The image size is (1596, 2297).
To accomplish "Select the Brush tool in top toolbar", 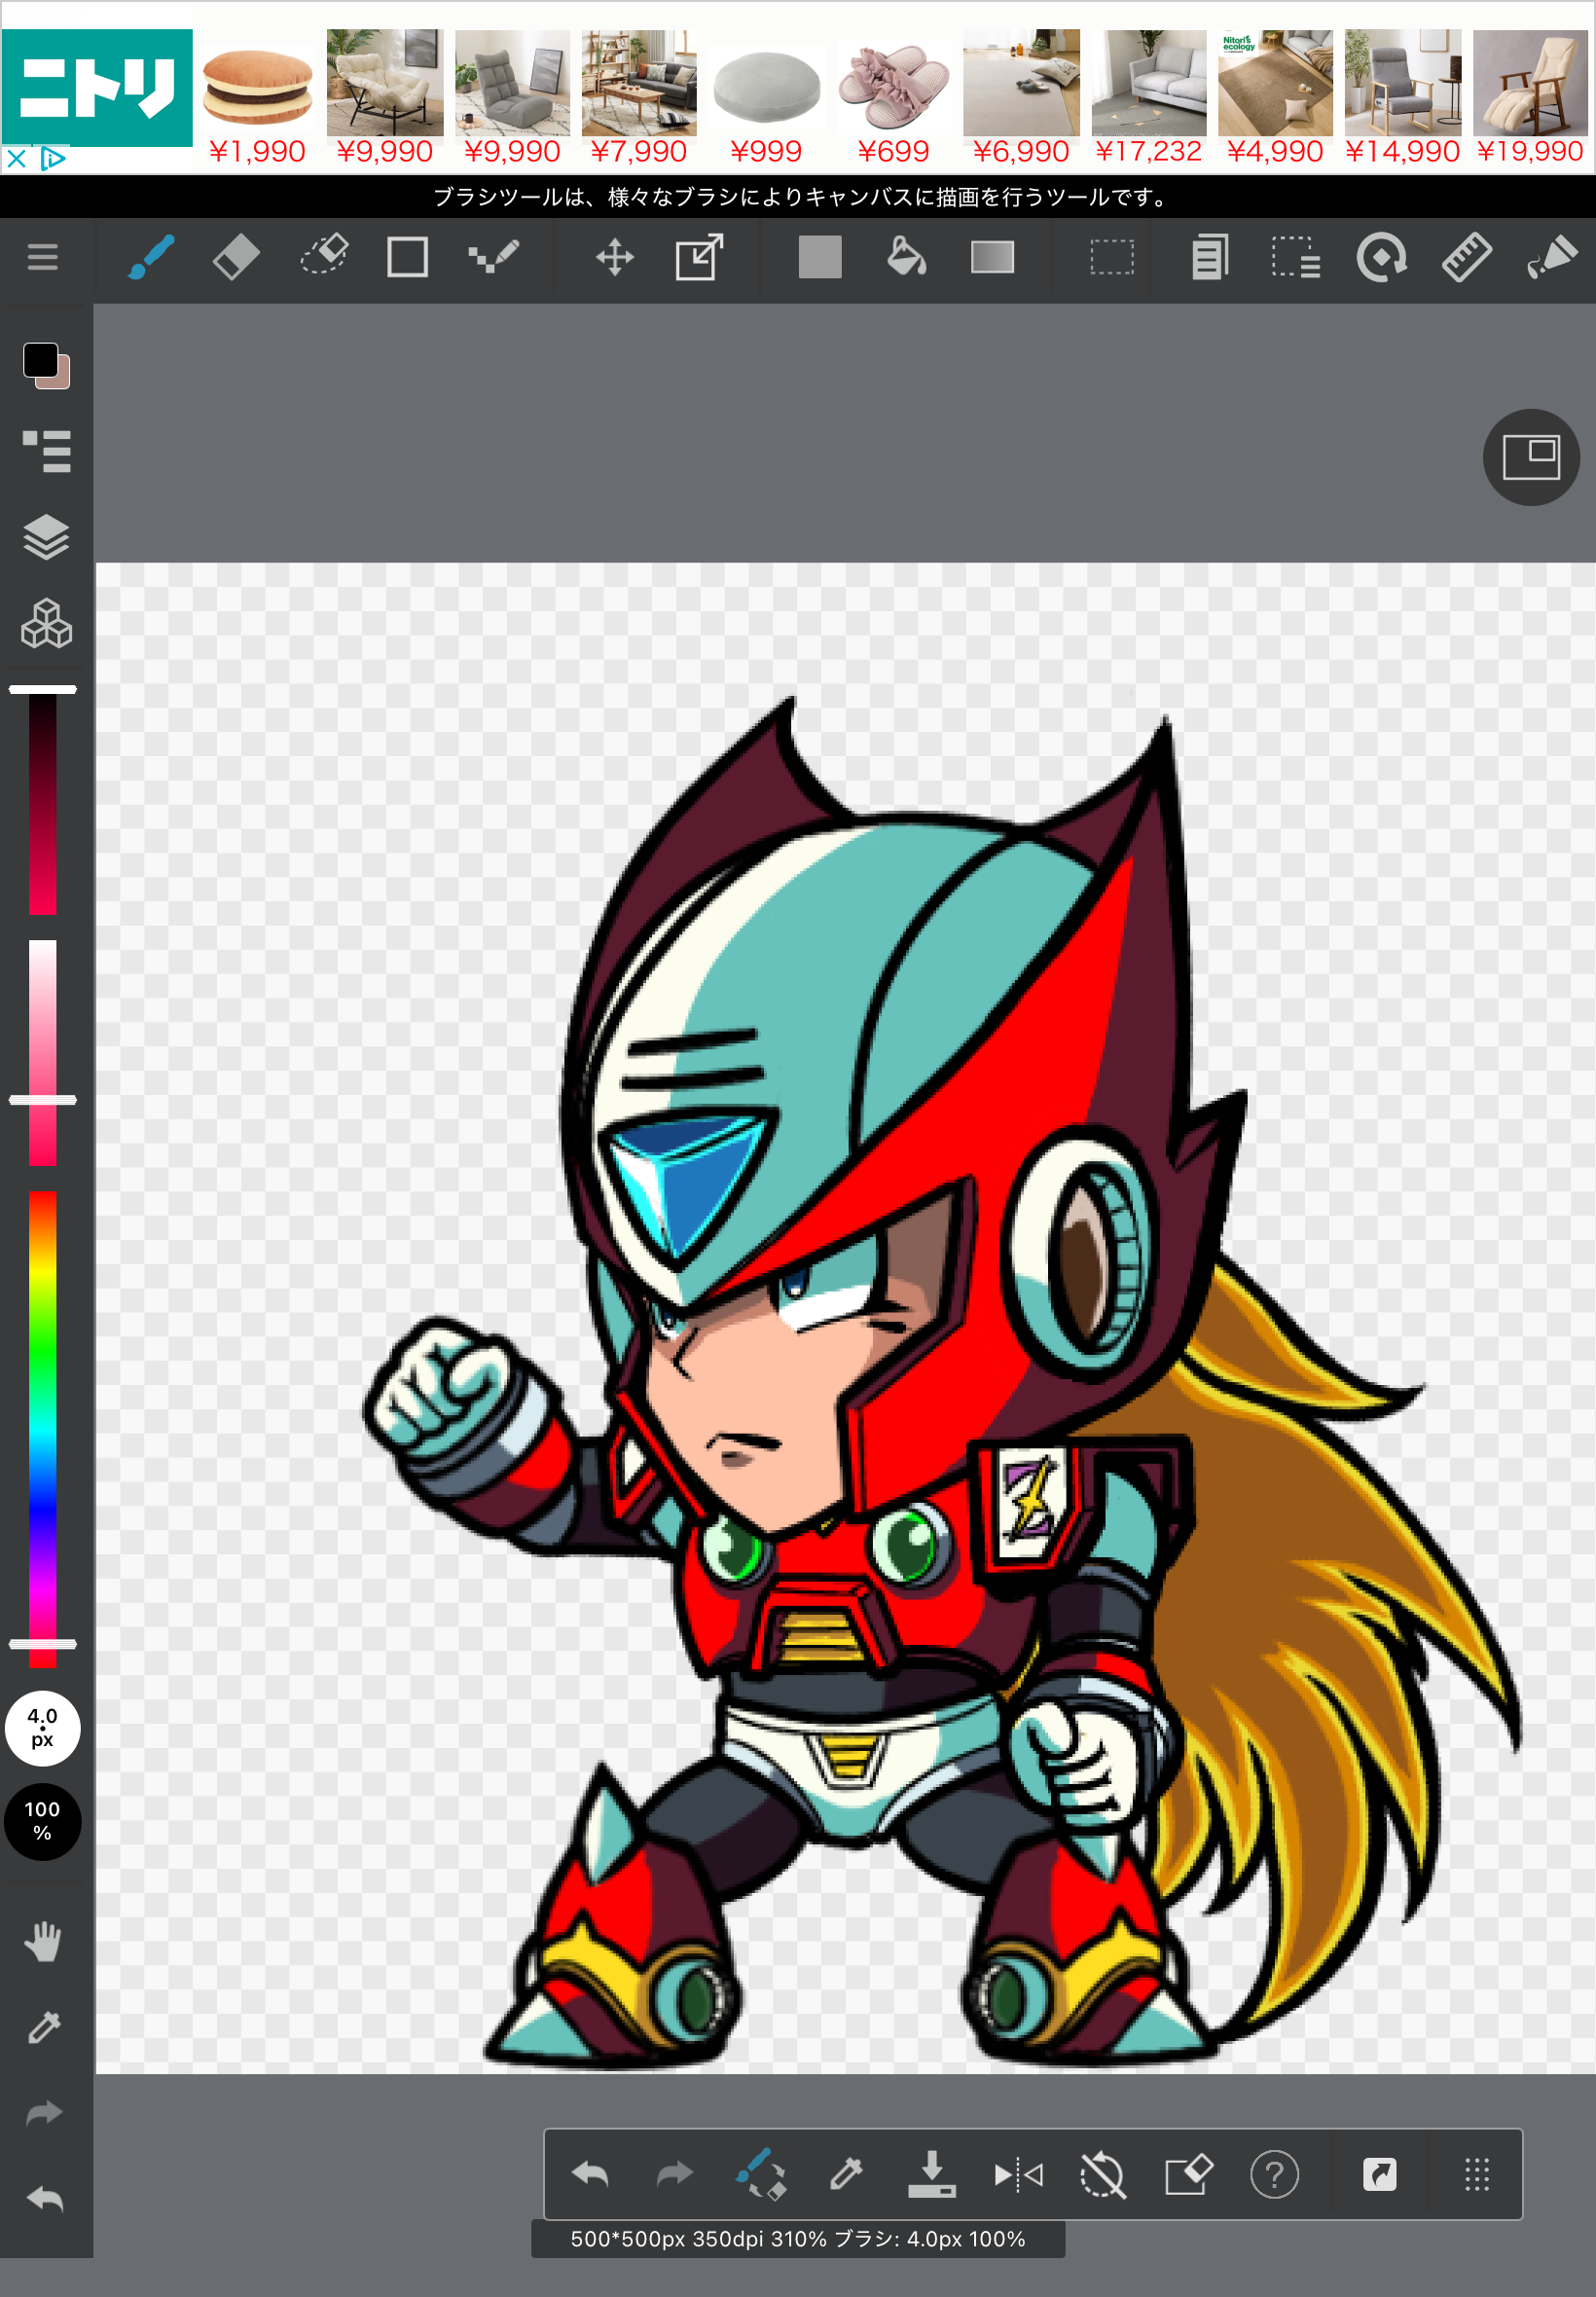I will point(151,258).
